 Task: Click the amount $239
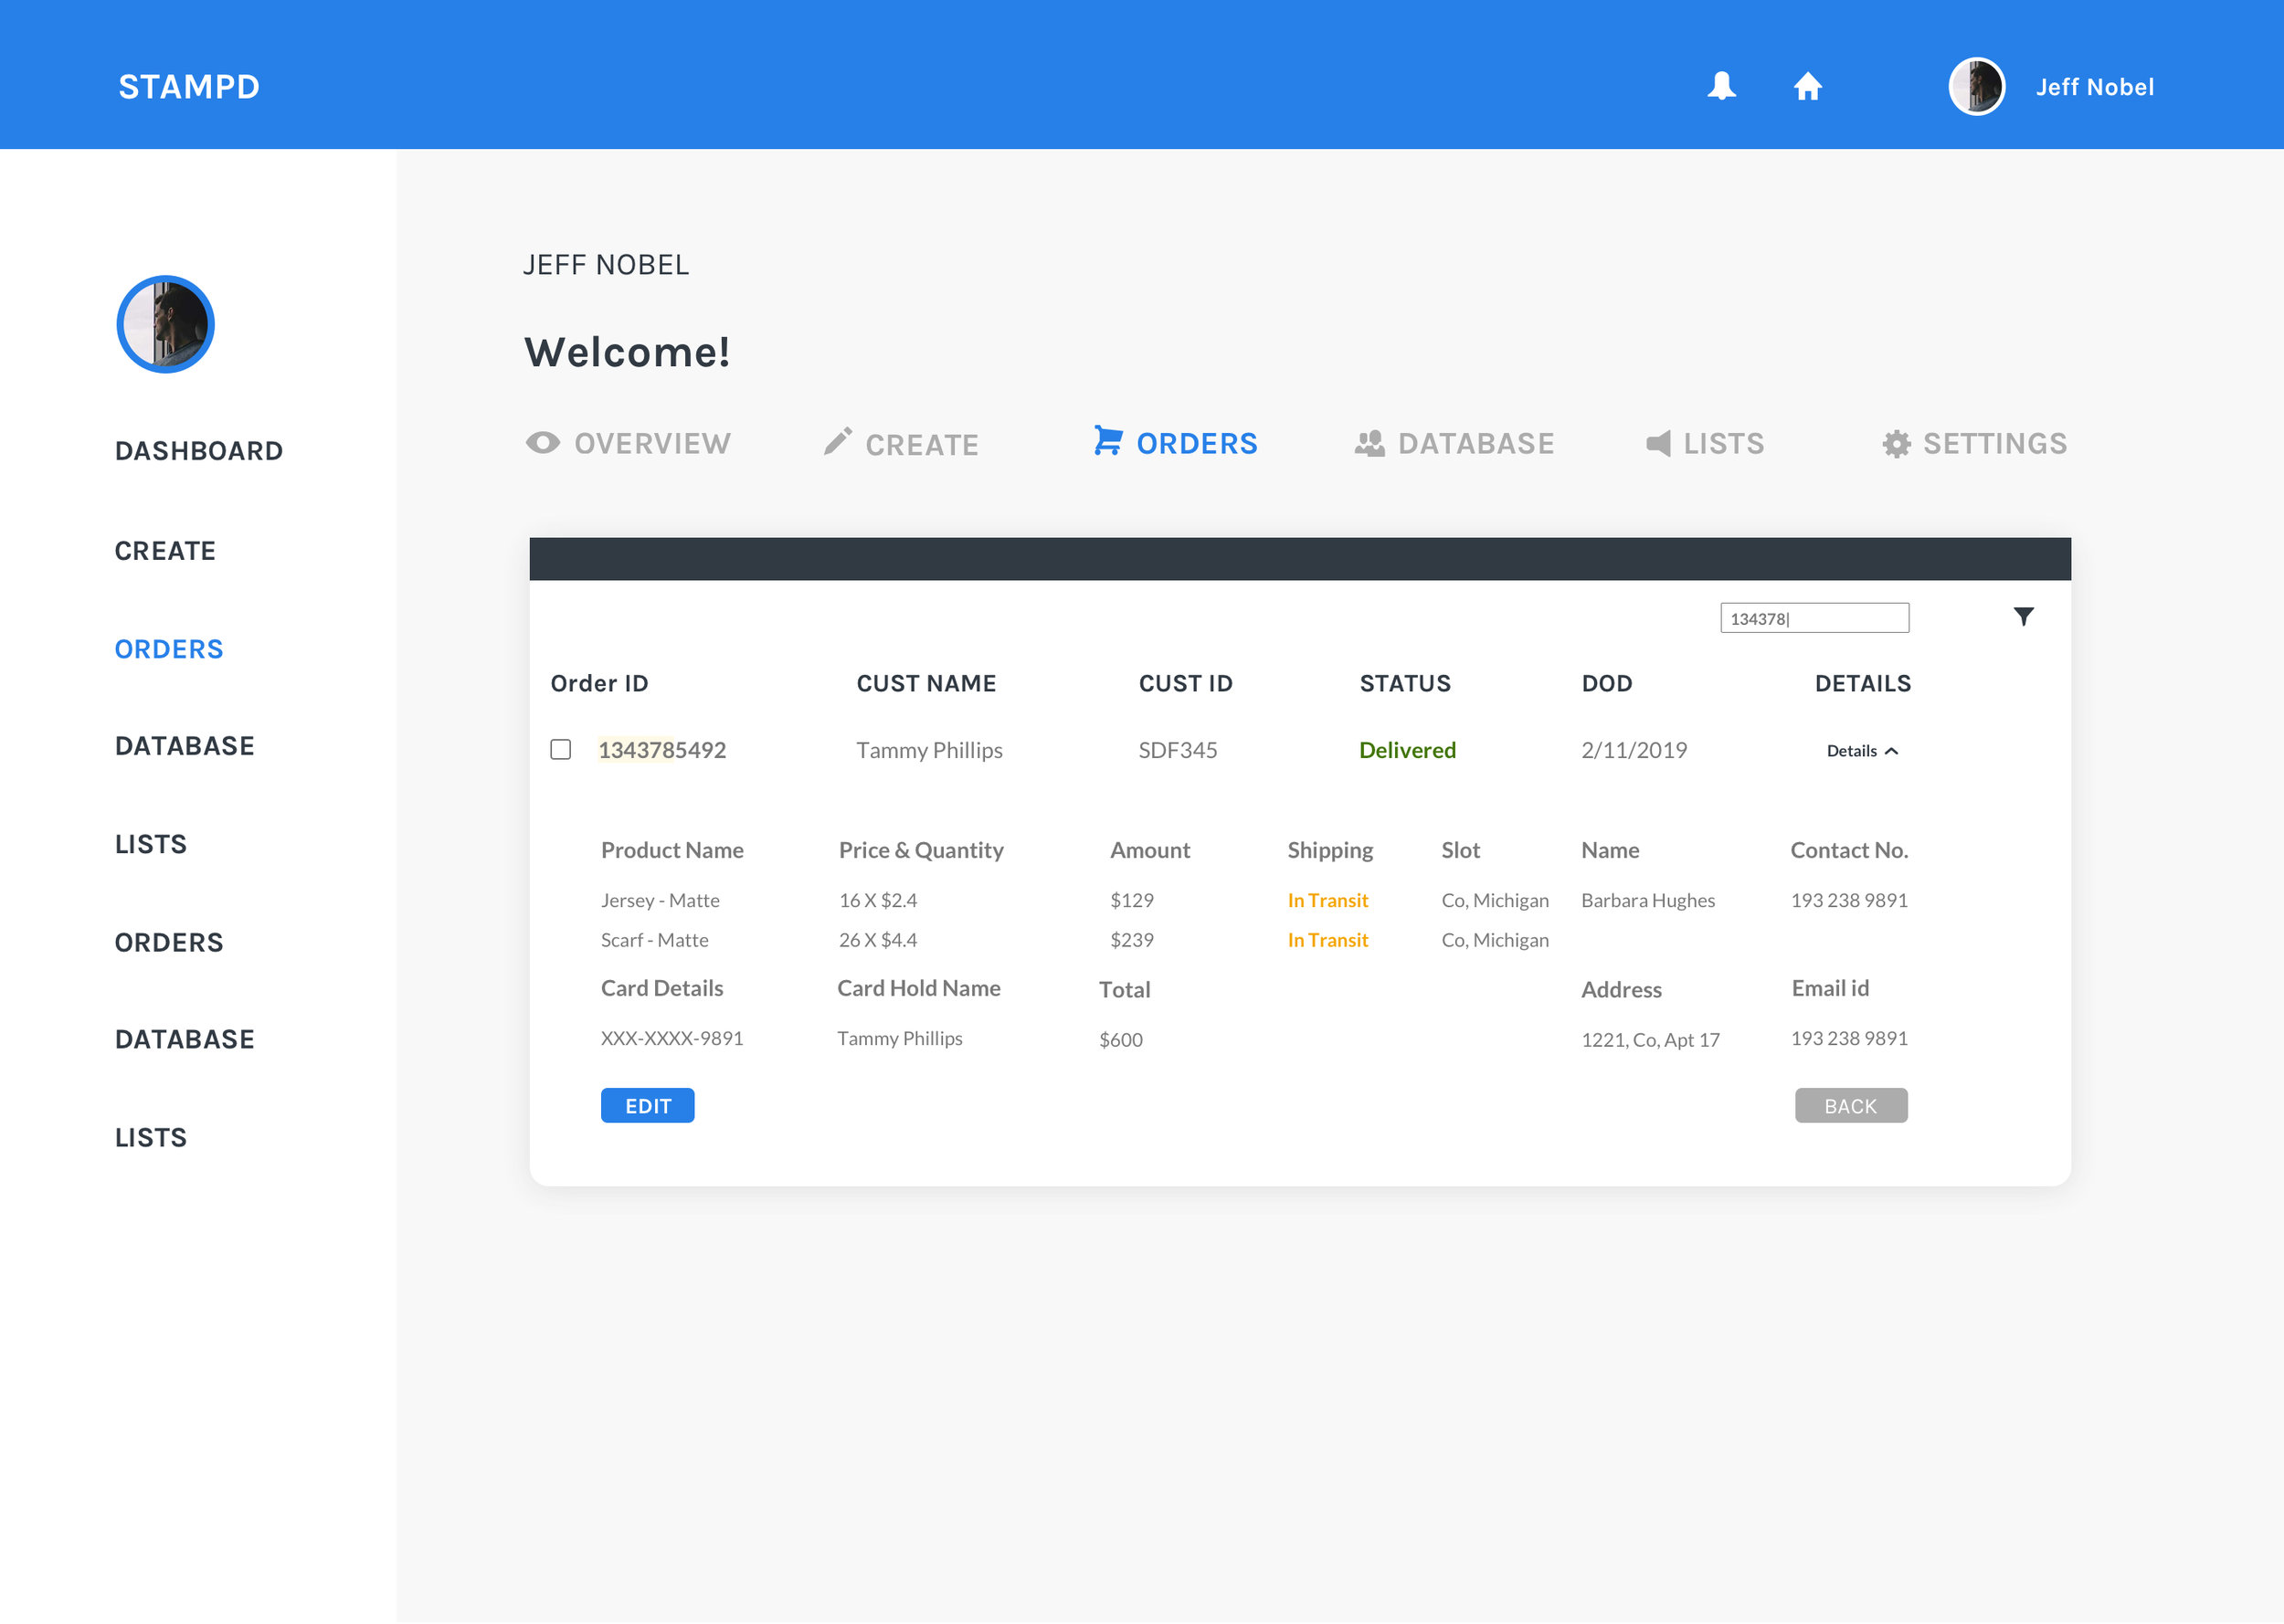point(1131,940)
